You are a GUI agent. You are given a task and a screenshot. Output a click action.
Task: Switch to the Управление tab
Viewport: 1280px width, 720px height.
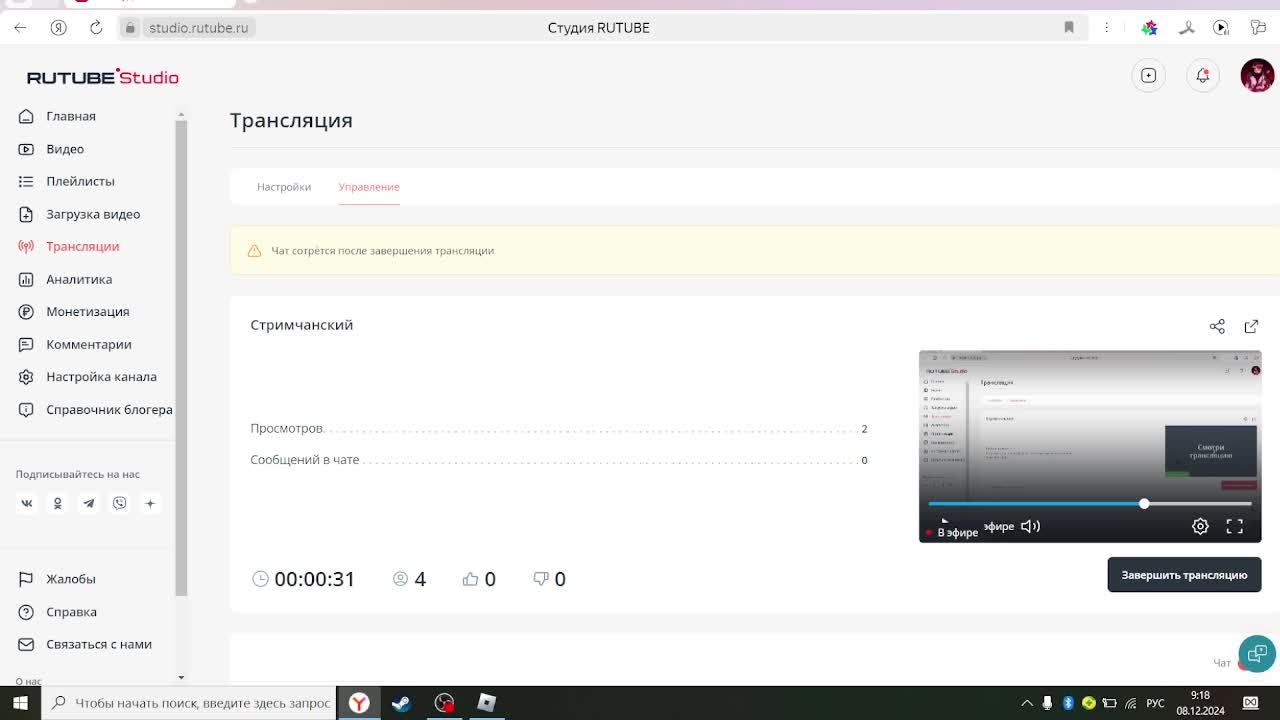pos(369,187)
